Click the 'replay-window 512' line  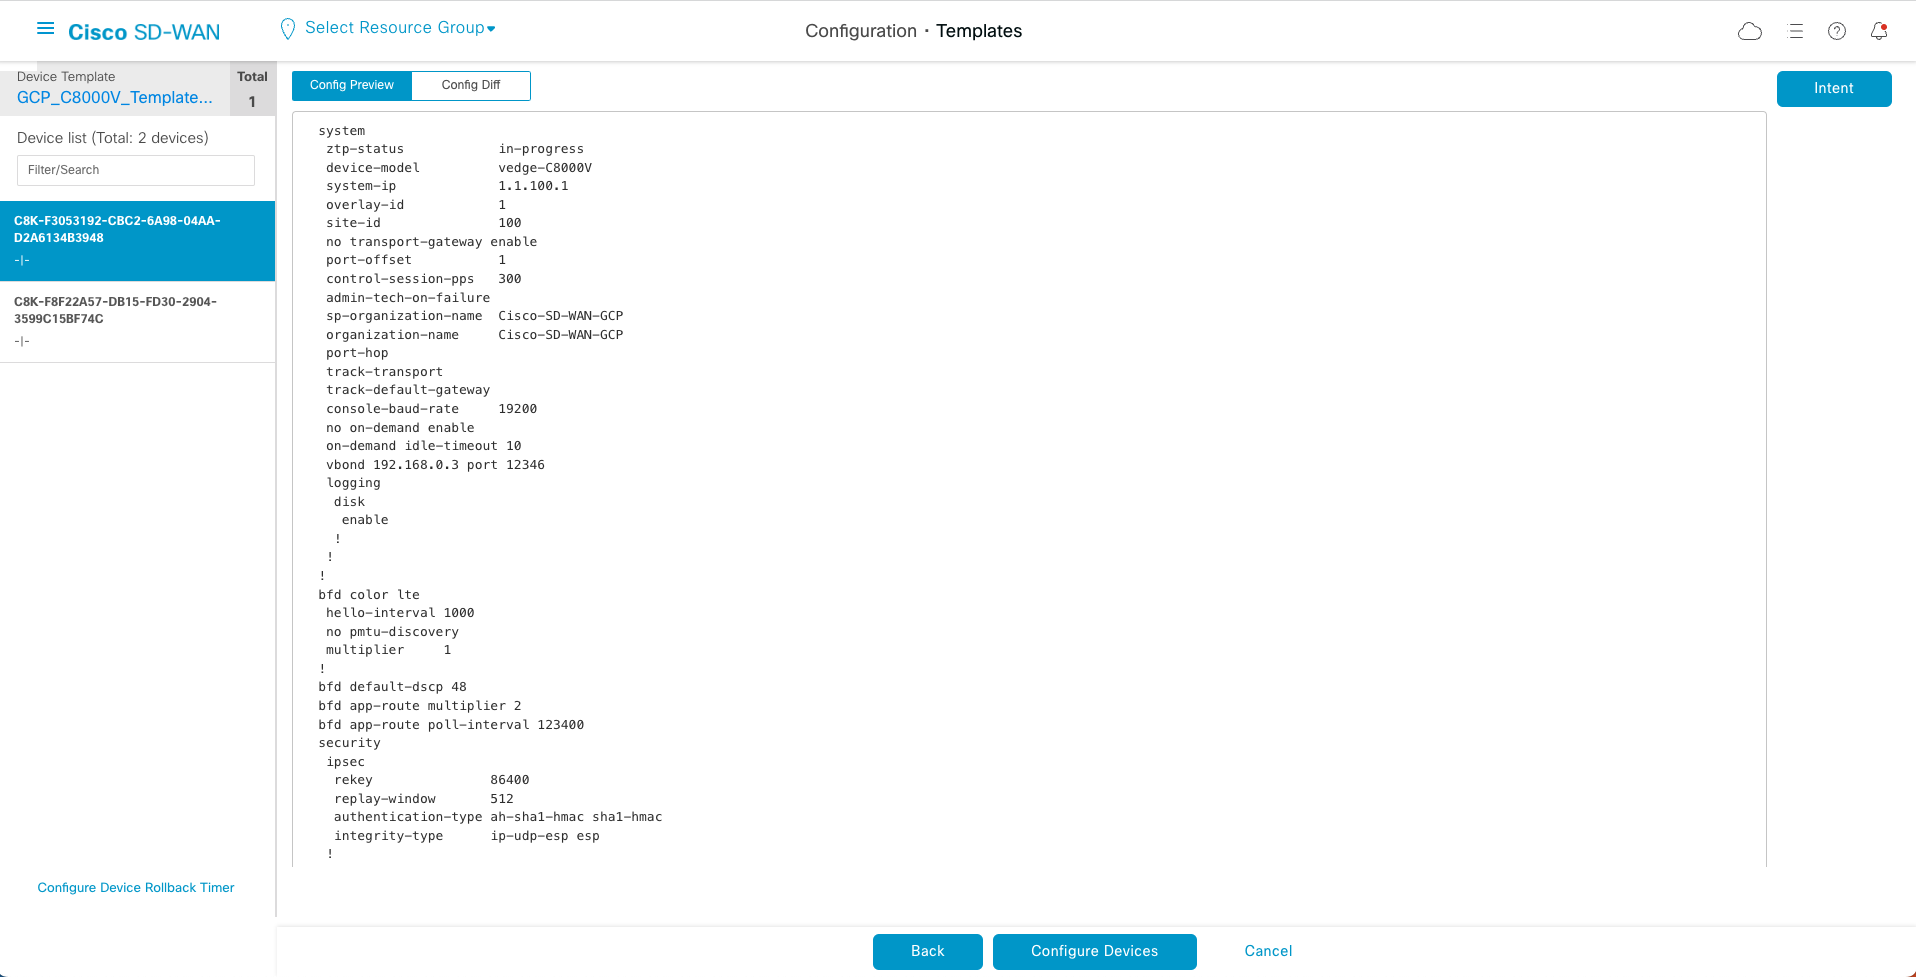click(x=424, y=799)
